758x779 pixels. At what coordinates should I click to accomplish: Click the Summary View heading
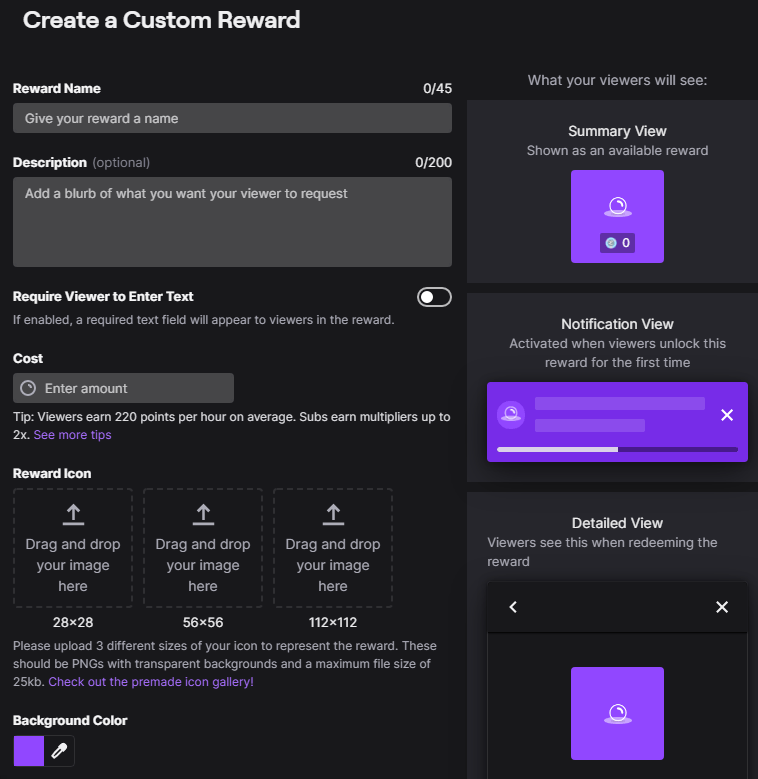point(617,131)
